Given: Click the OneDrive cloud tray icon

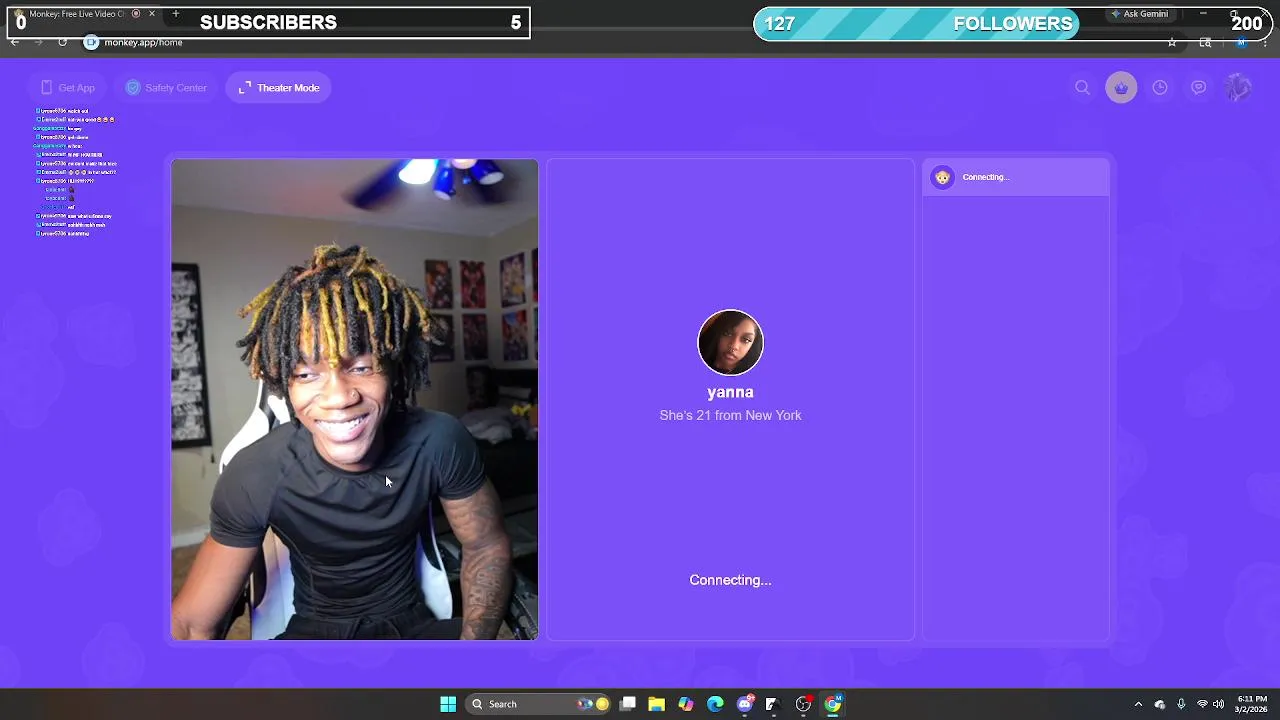Looking at the screenshot, I should (x=1160, y=704).
